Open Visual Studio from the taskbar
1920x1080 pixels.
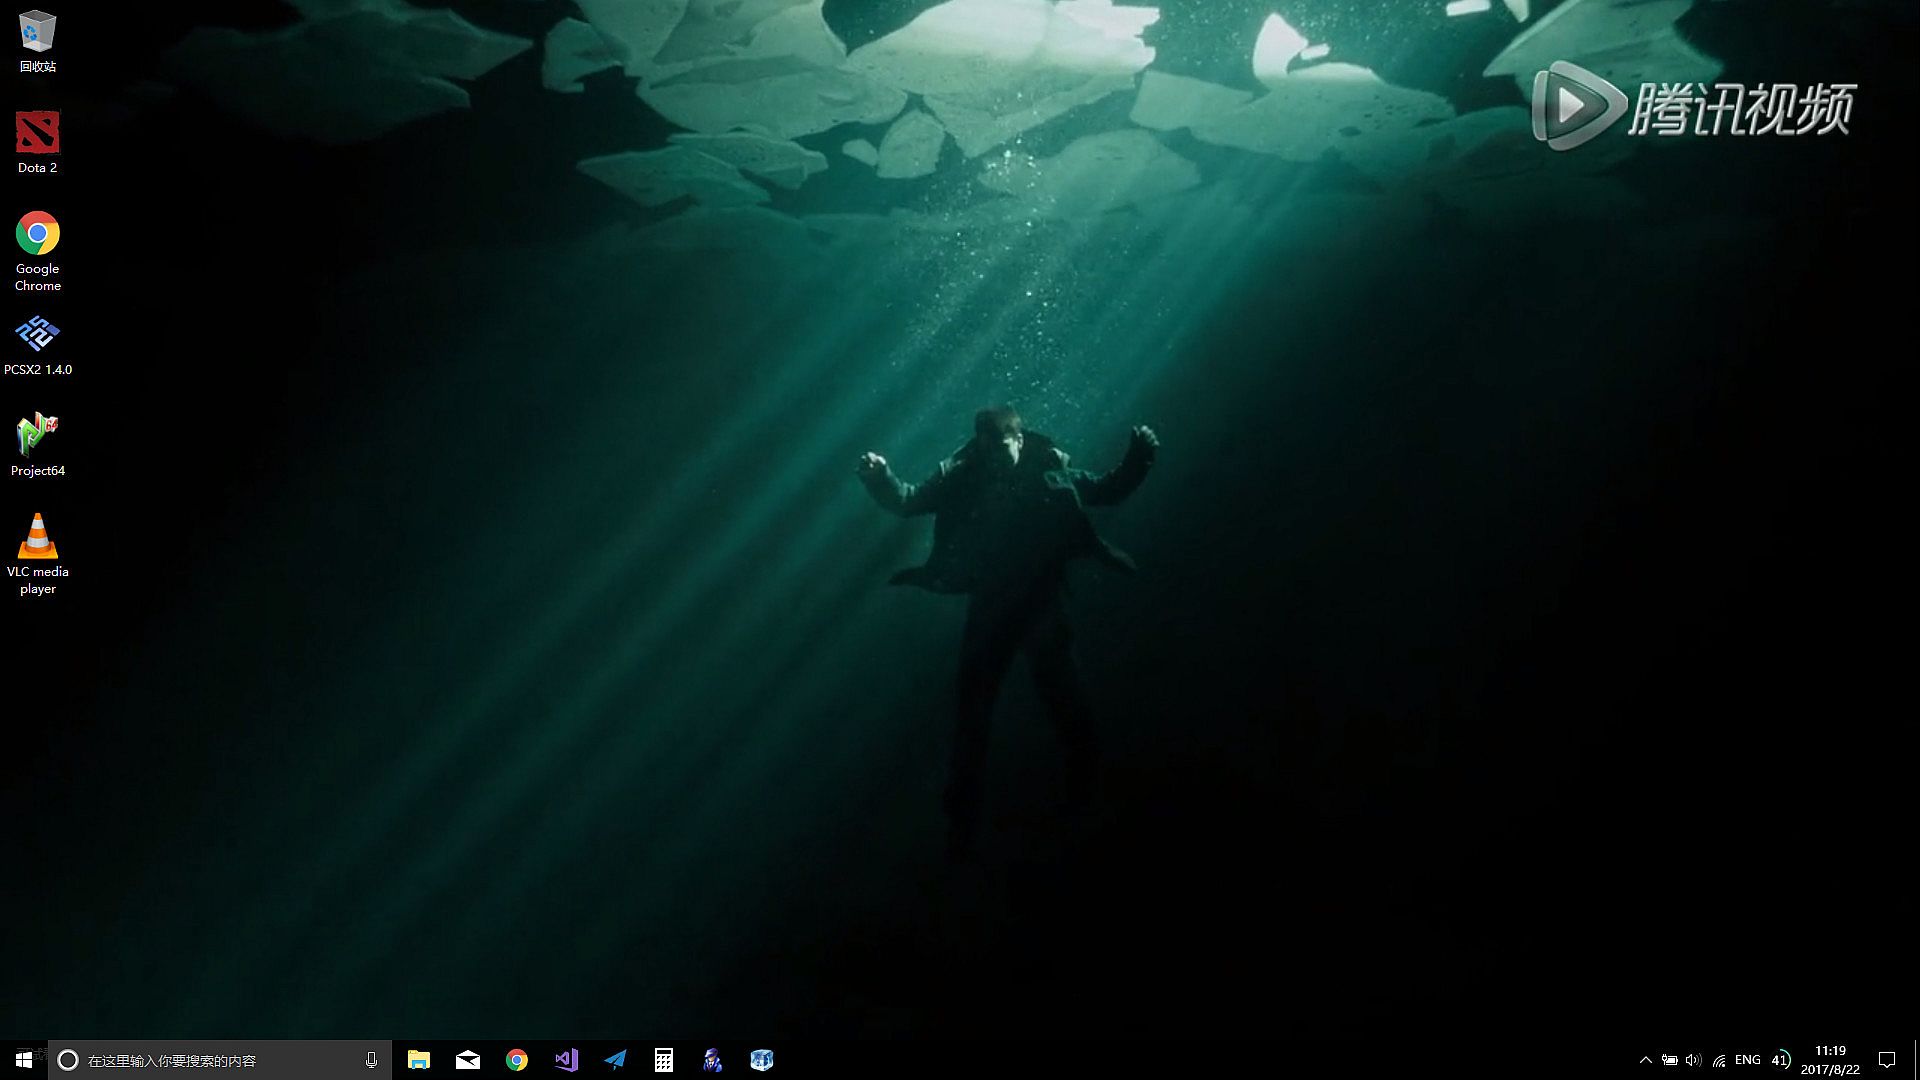566,1060
